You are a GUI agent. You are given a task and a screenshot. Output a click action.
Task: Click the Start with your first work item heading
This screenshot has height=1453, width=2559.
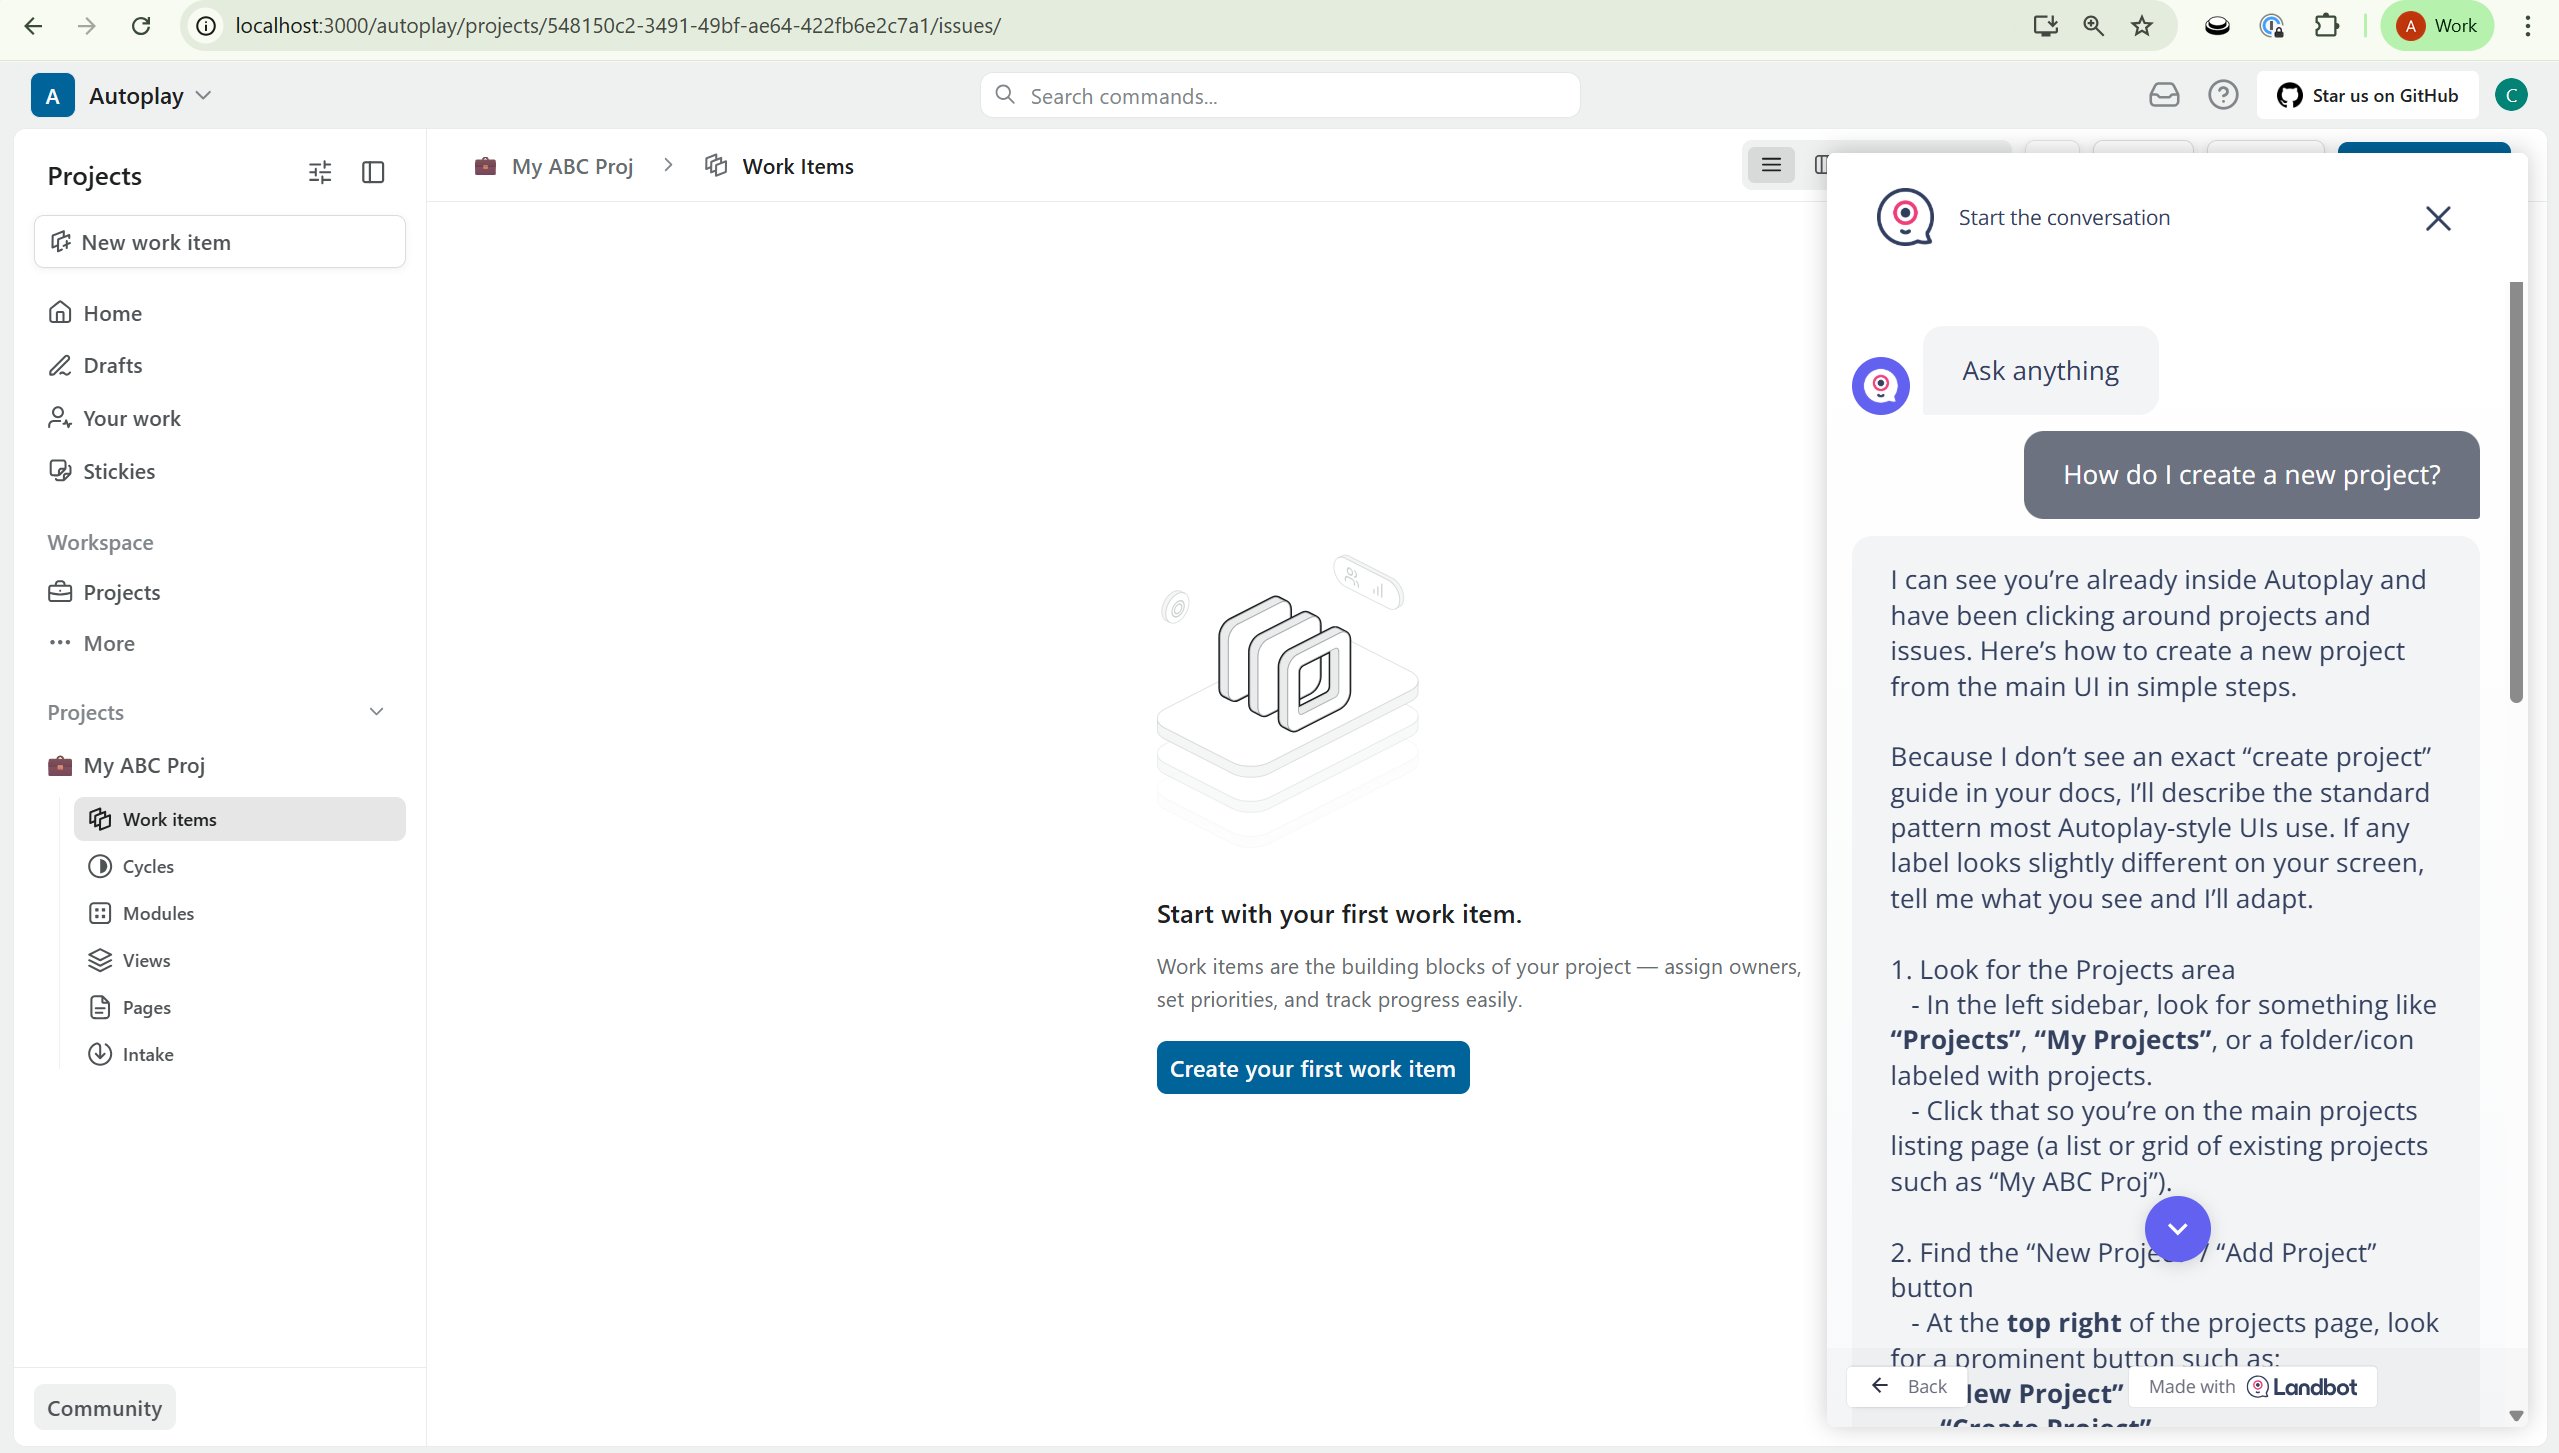tap(1339, 914)
